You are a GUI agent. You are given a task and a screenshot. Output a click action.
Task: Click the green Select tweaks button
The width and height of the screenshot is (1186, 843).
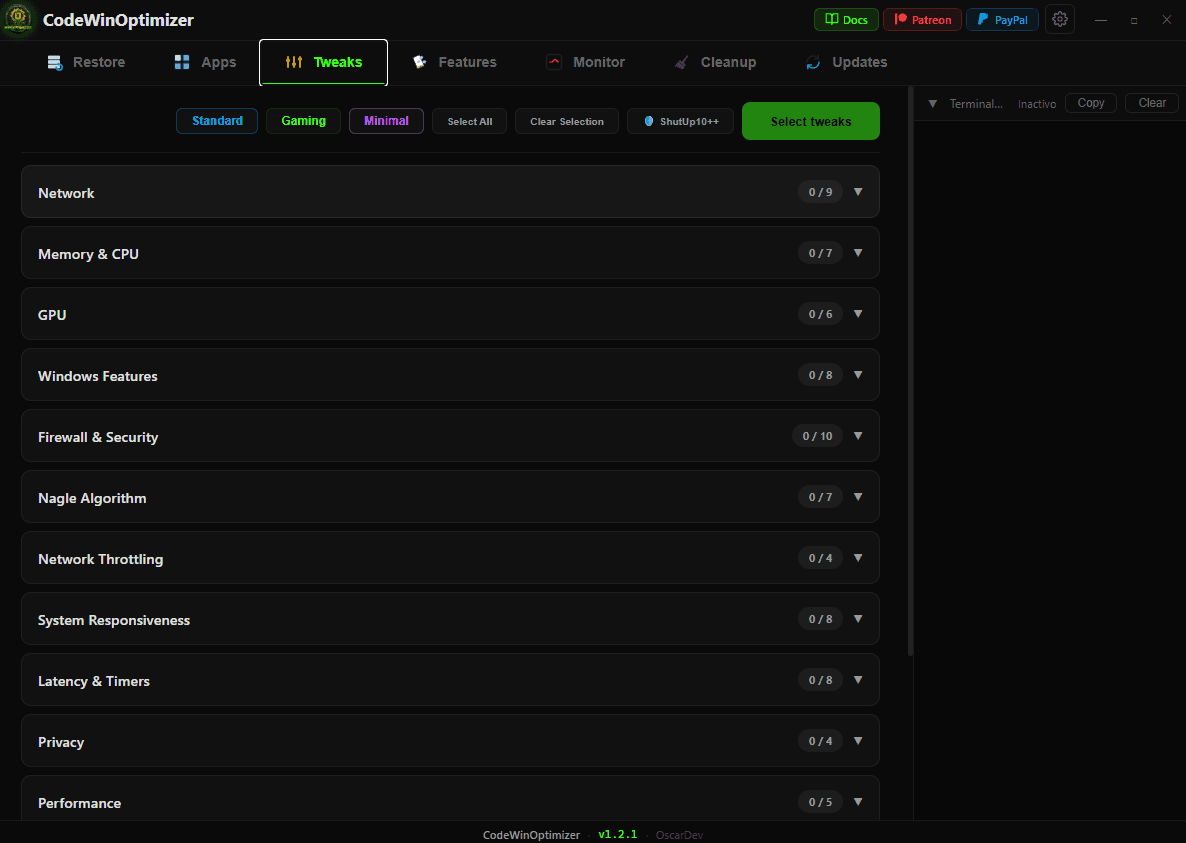point(811,121)
